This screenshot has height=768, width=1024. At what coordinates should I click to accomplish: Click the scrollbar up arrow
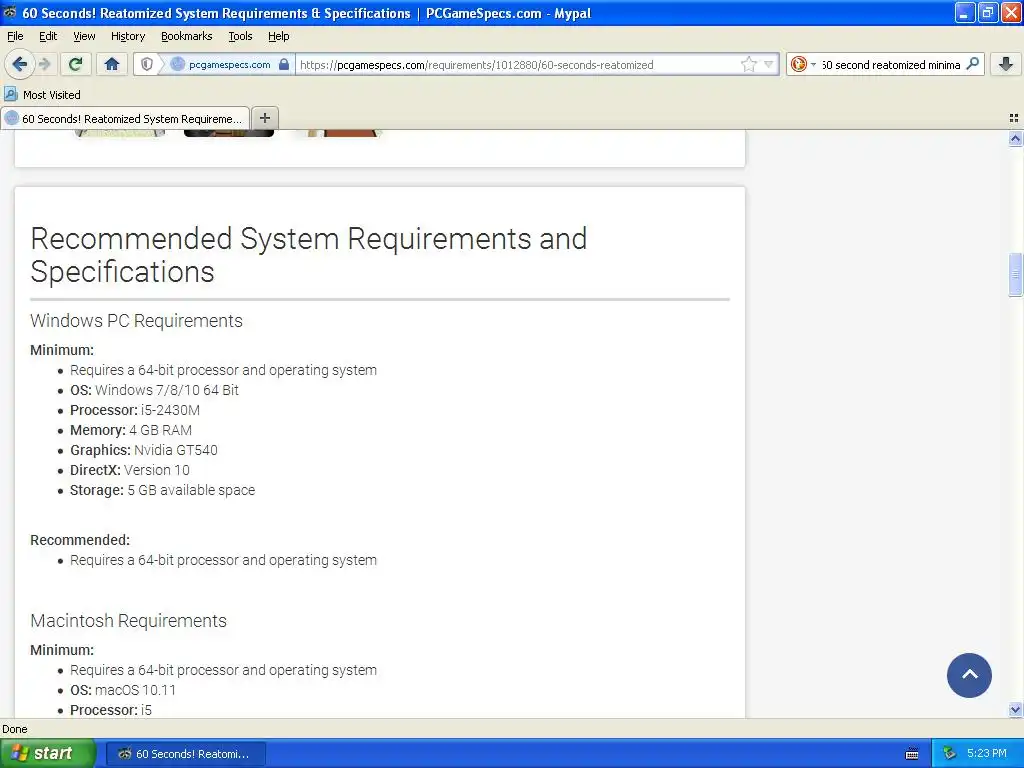coord(1015,138)
